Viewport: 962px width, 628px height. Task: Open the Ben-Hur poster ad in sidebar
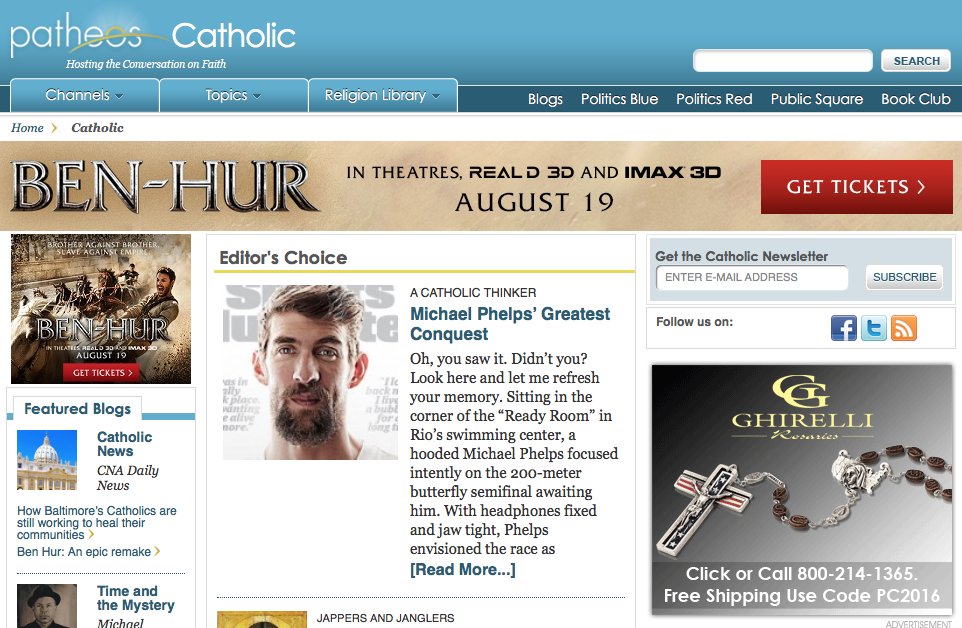point(101,308)
